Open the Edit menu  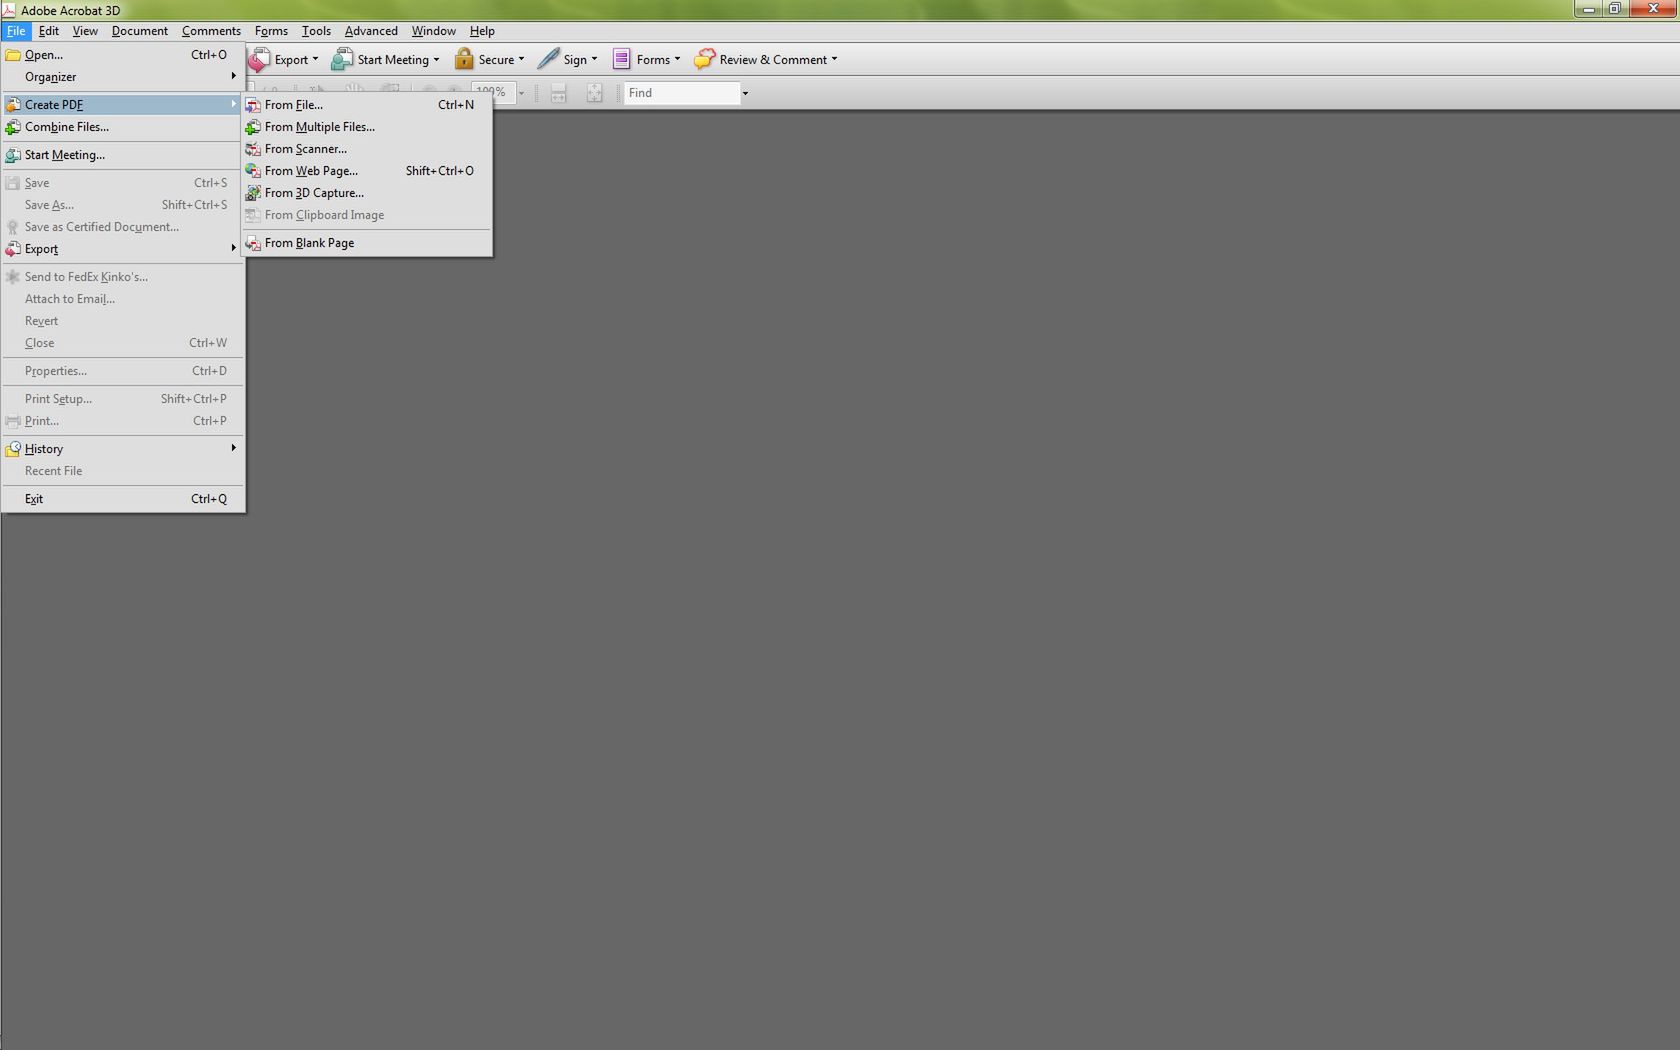[x=49, y=31]
